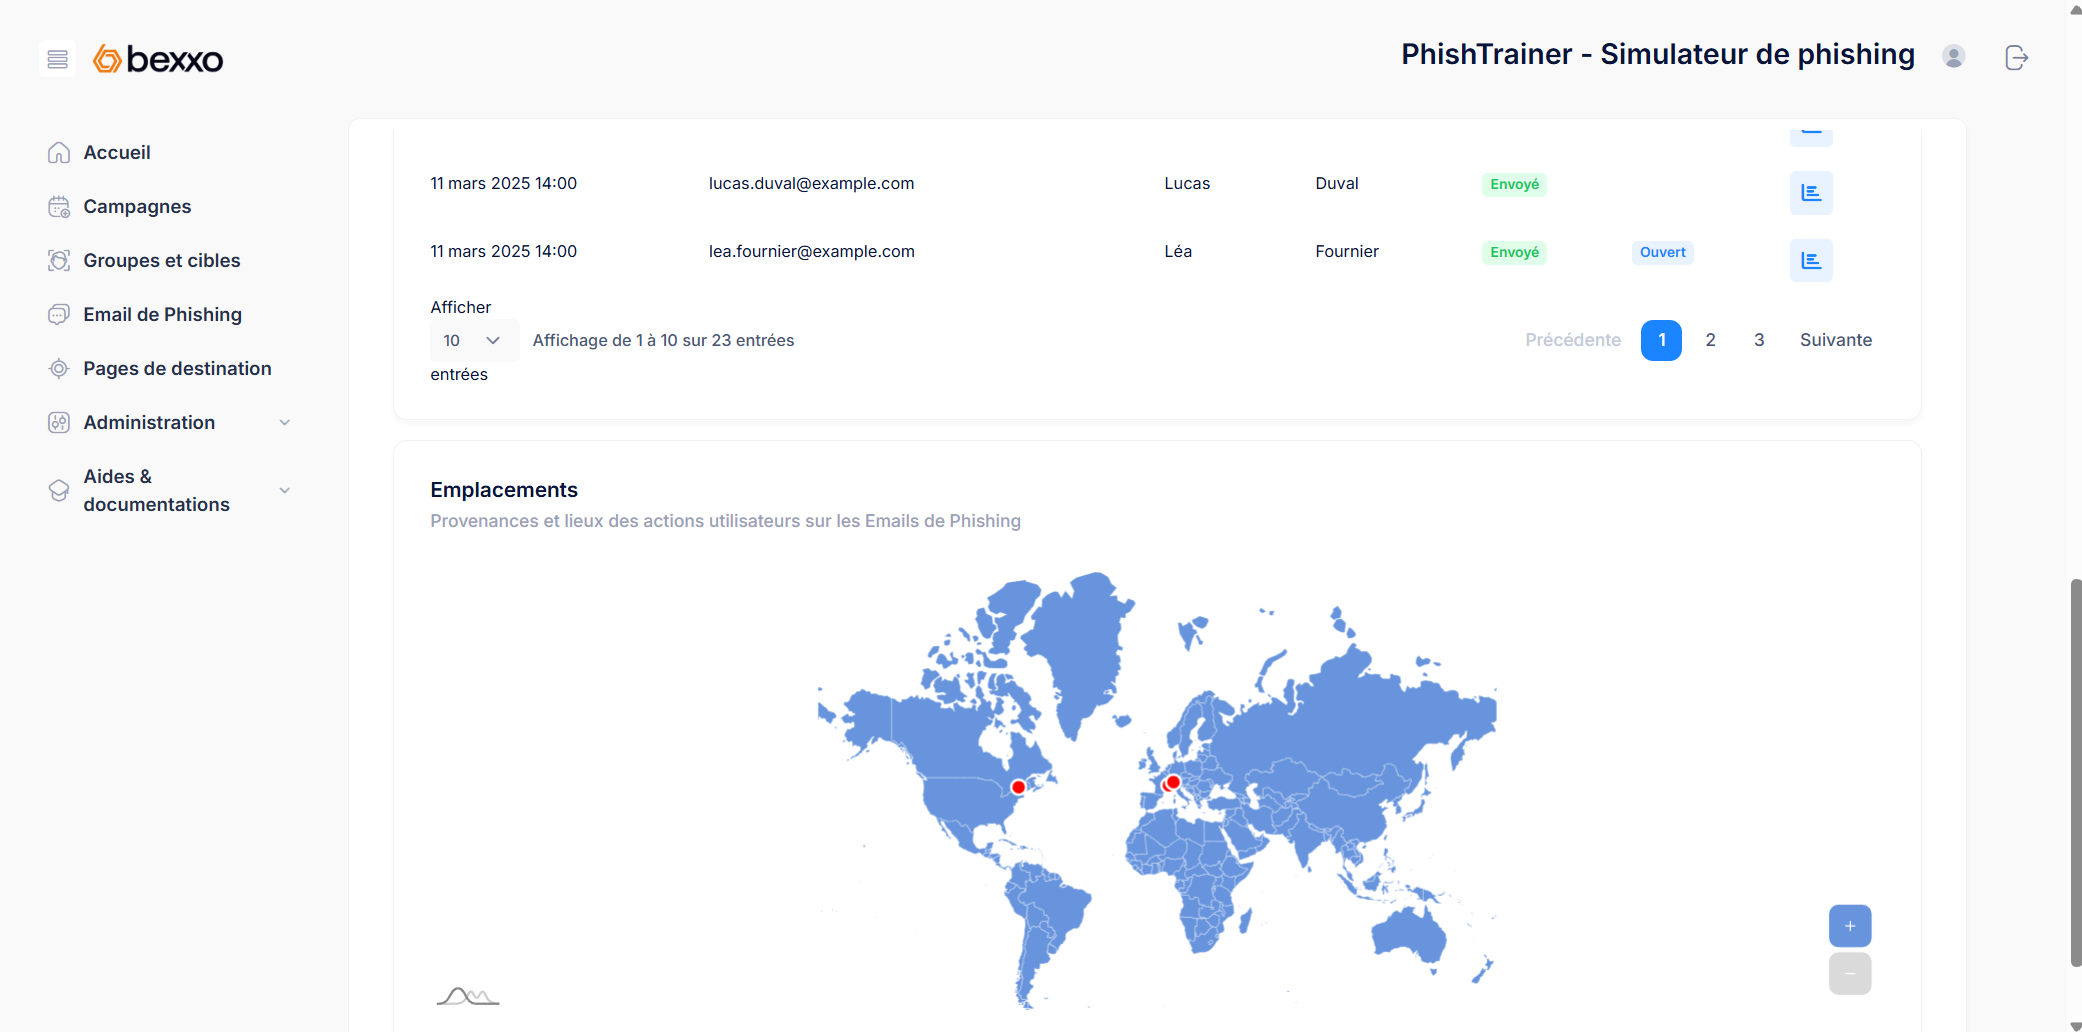Open the entries-per-page dropdown showing 10
The width and height of the screenshot is (2082, 1032).
473,341
